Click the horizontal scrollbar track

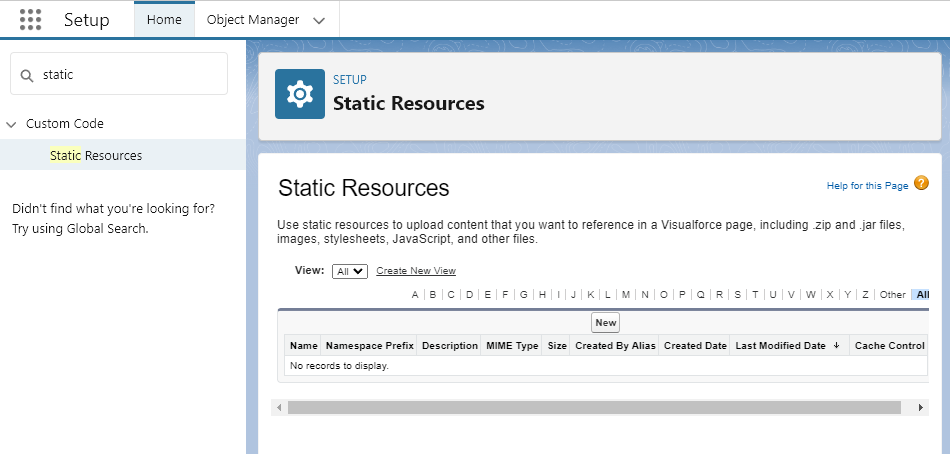coord(600,408)
